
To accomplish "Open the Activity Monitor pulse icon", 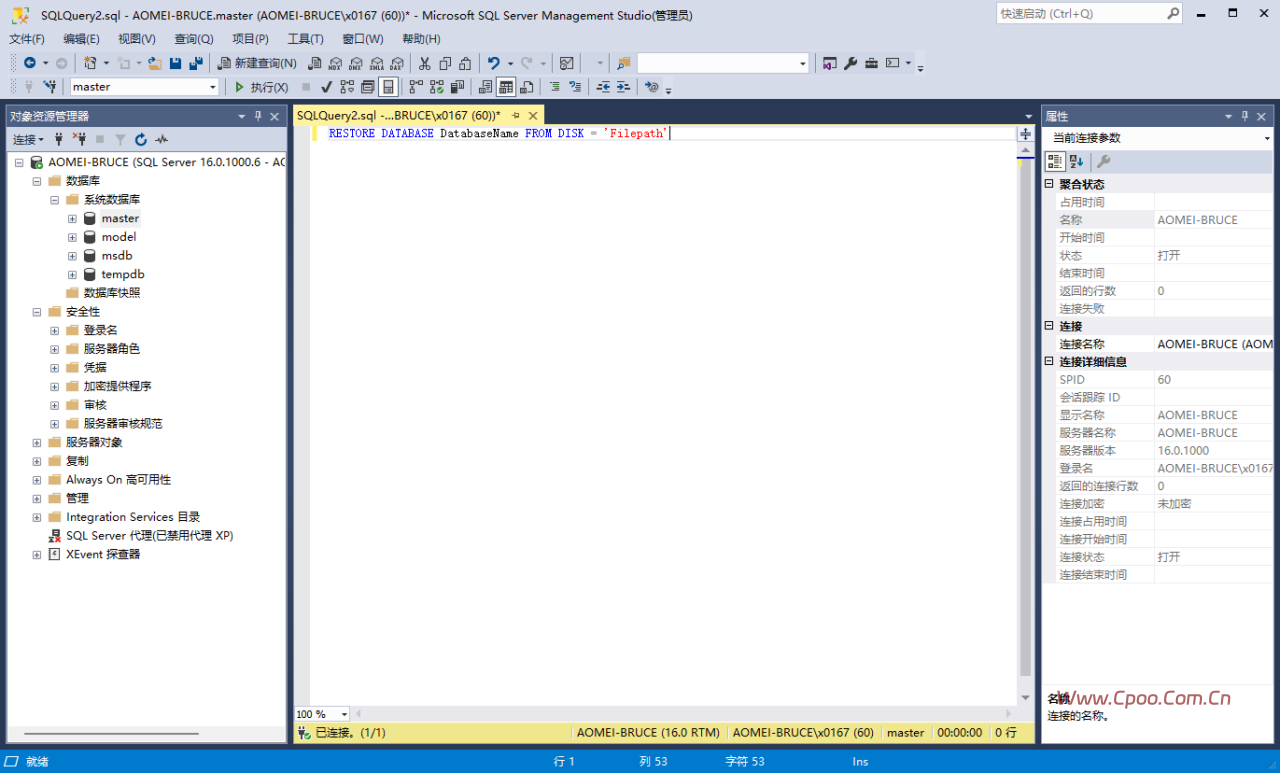I will tap(162, 140).
